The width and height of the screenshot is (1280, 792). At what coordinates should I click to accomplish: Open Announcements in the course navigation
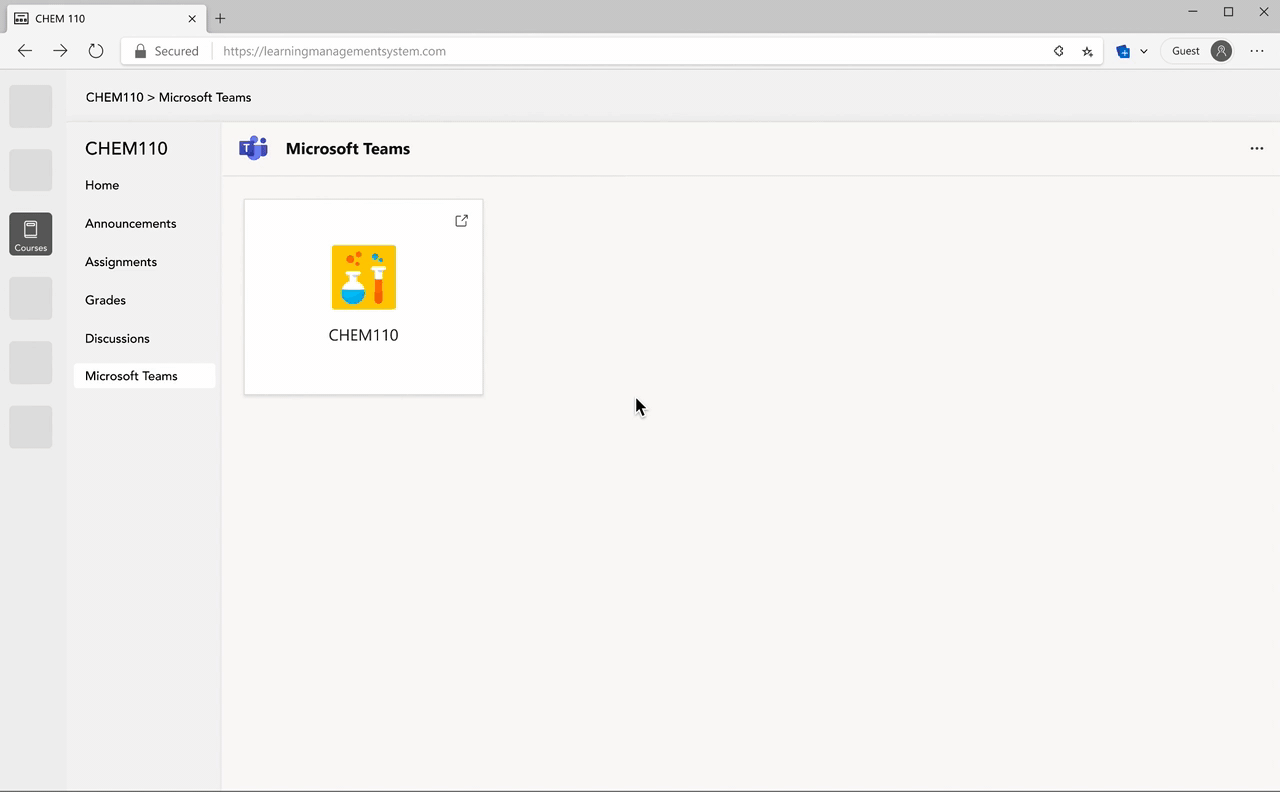131,223
